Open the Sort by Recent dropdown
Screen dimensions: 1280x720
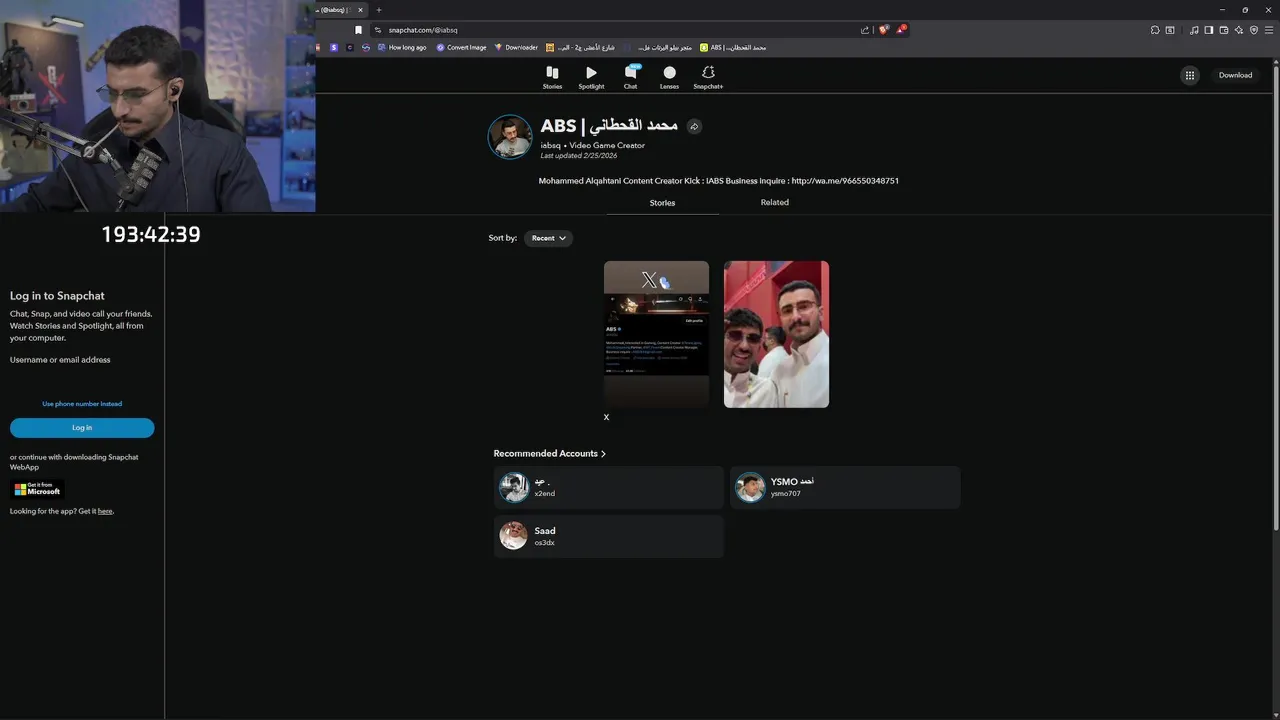(x=548, y=238)
